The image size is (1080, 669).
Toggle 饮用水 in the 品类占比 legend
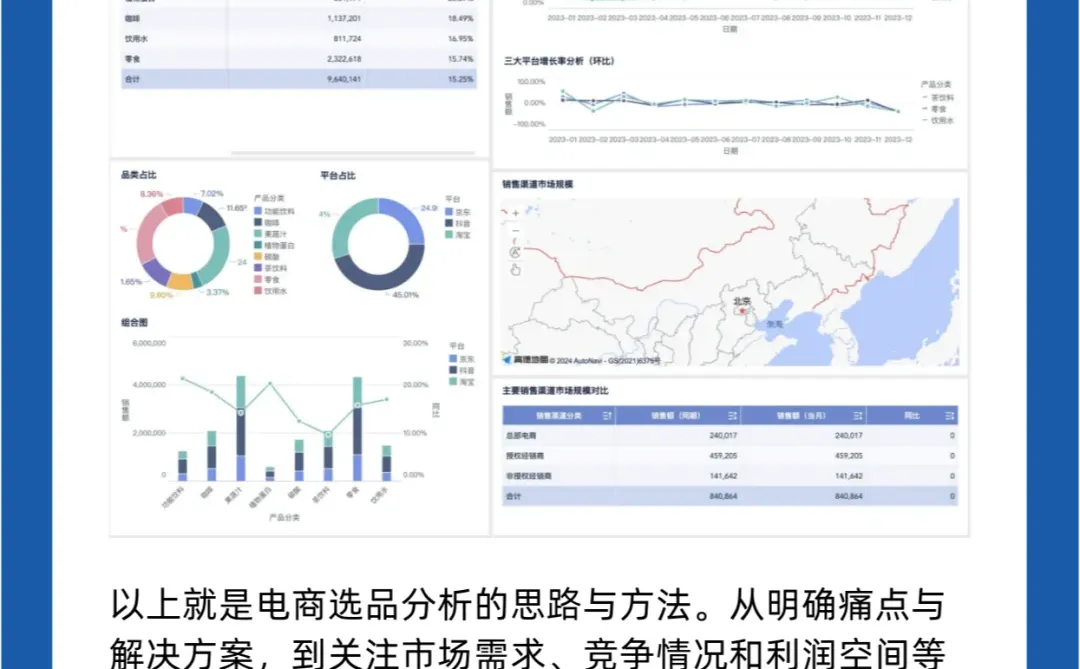(271, 291)
